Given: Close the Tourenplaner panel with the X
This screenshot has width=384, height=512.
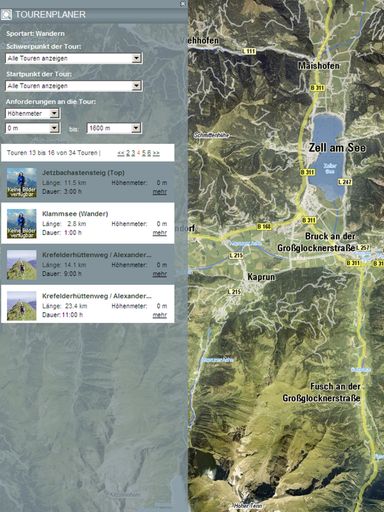Looking at the screenshot, I should coord(183,4).
